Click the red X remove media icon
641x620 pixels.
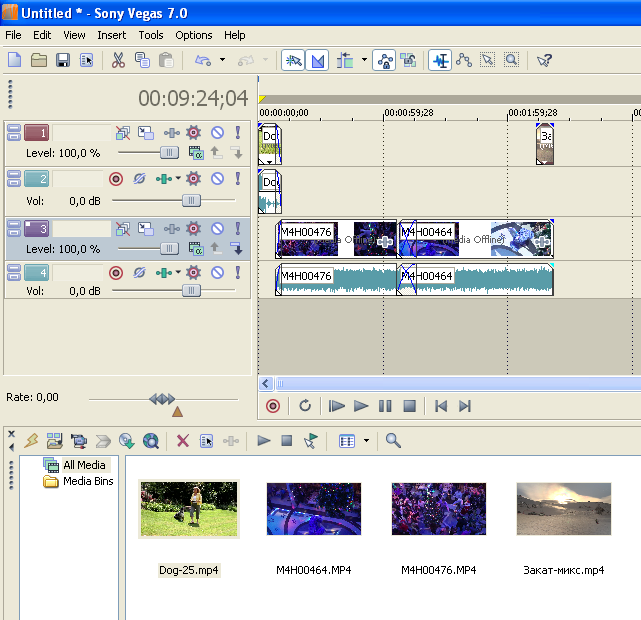182,440
